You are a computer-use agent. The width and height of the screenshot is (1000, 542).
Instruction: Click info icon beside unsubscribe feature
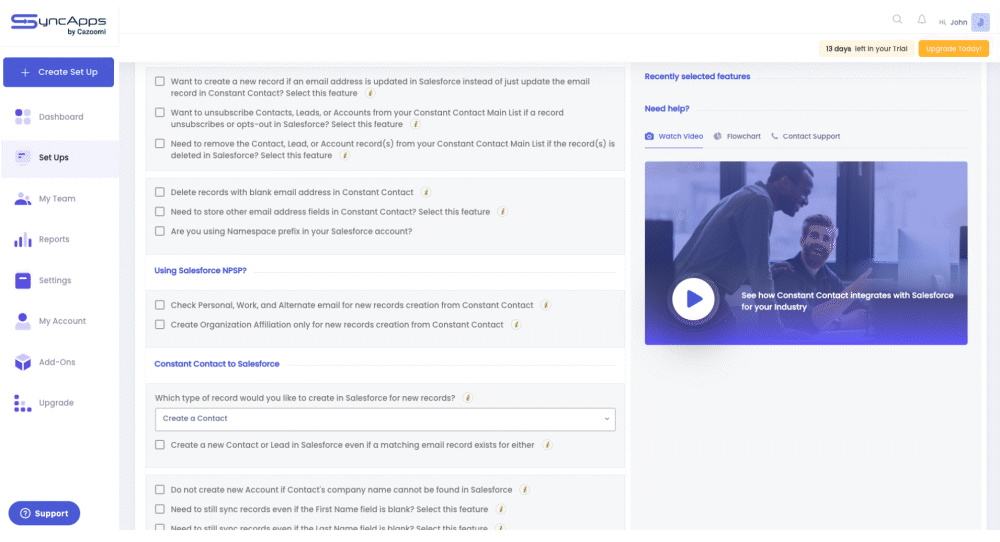click(x=415, y=124)
